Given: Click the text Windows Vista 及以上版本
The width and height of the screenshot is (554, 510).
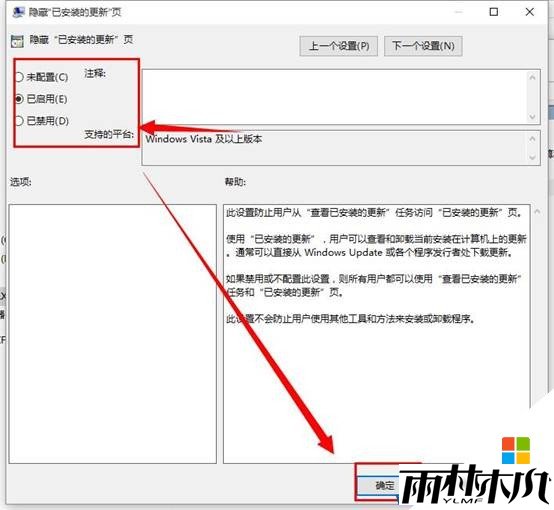Looking at the screenshot, I should [x=204, y=139].
